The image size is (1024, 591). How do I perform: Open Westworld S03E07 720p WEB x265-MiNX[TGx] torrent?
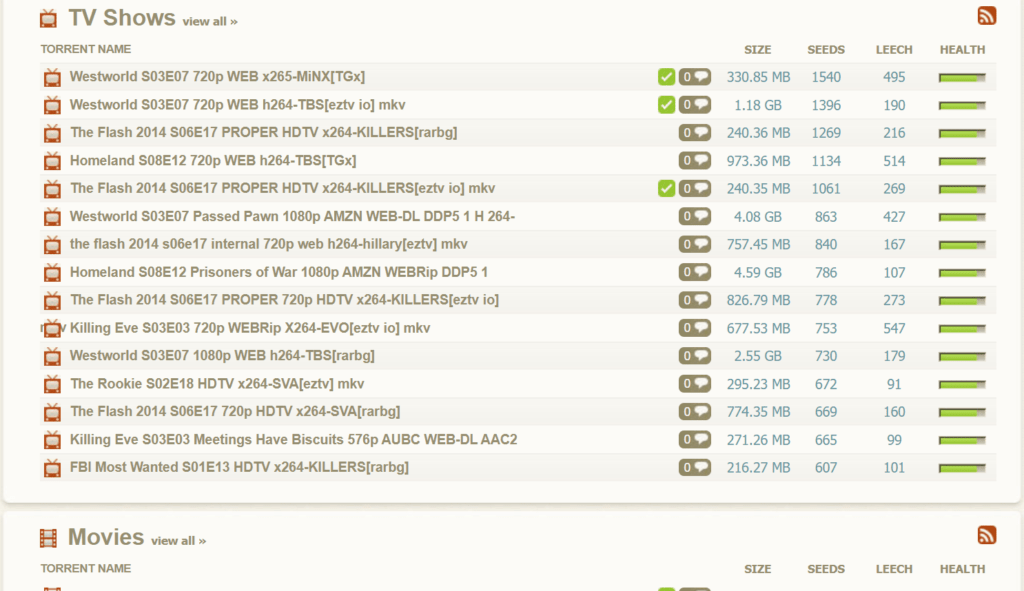click(x=217, y=76)
